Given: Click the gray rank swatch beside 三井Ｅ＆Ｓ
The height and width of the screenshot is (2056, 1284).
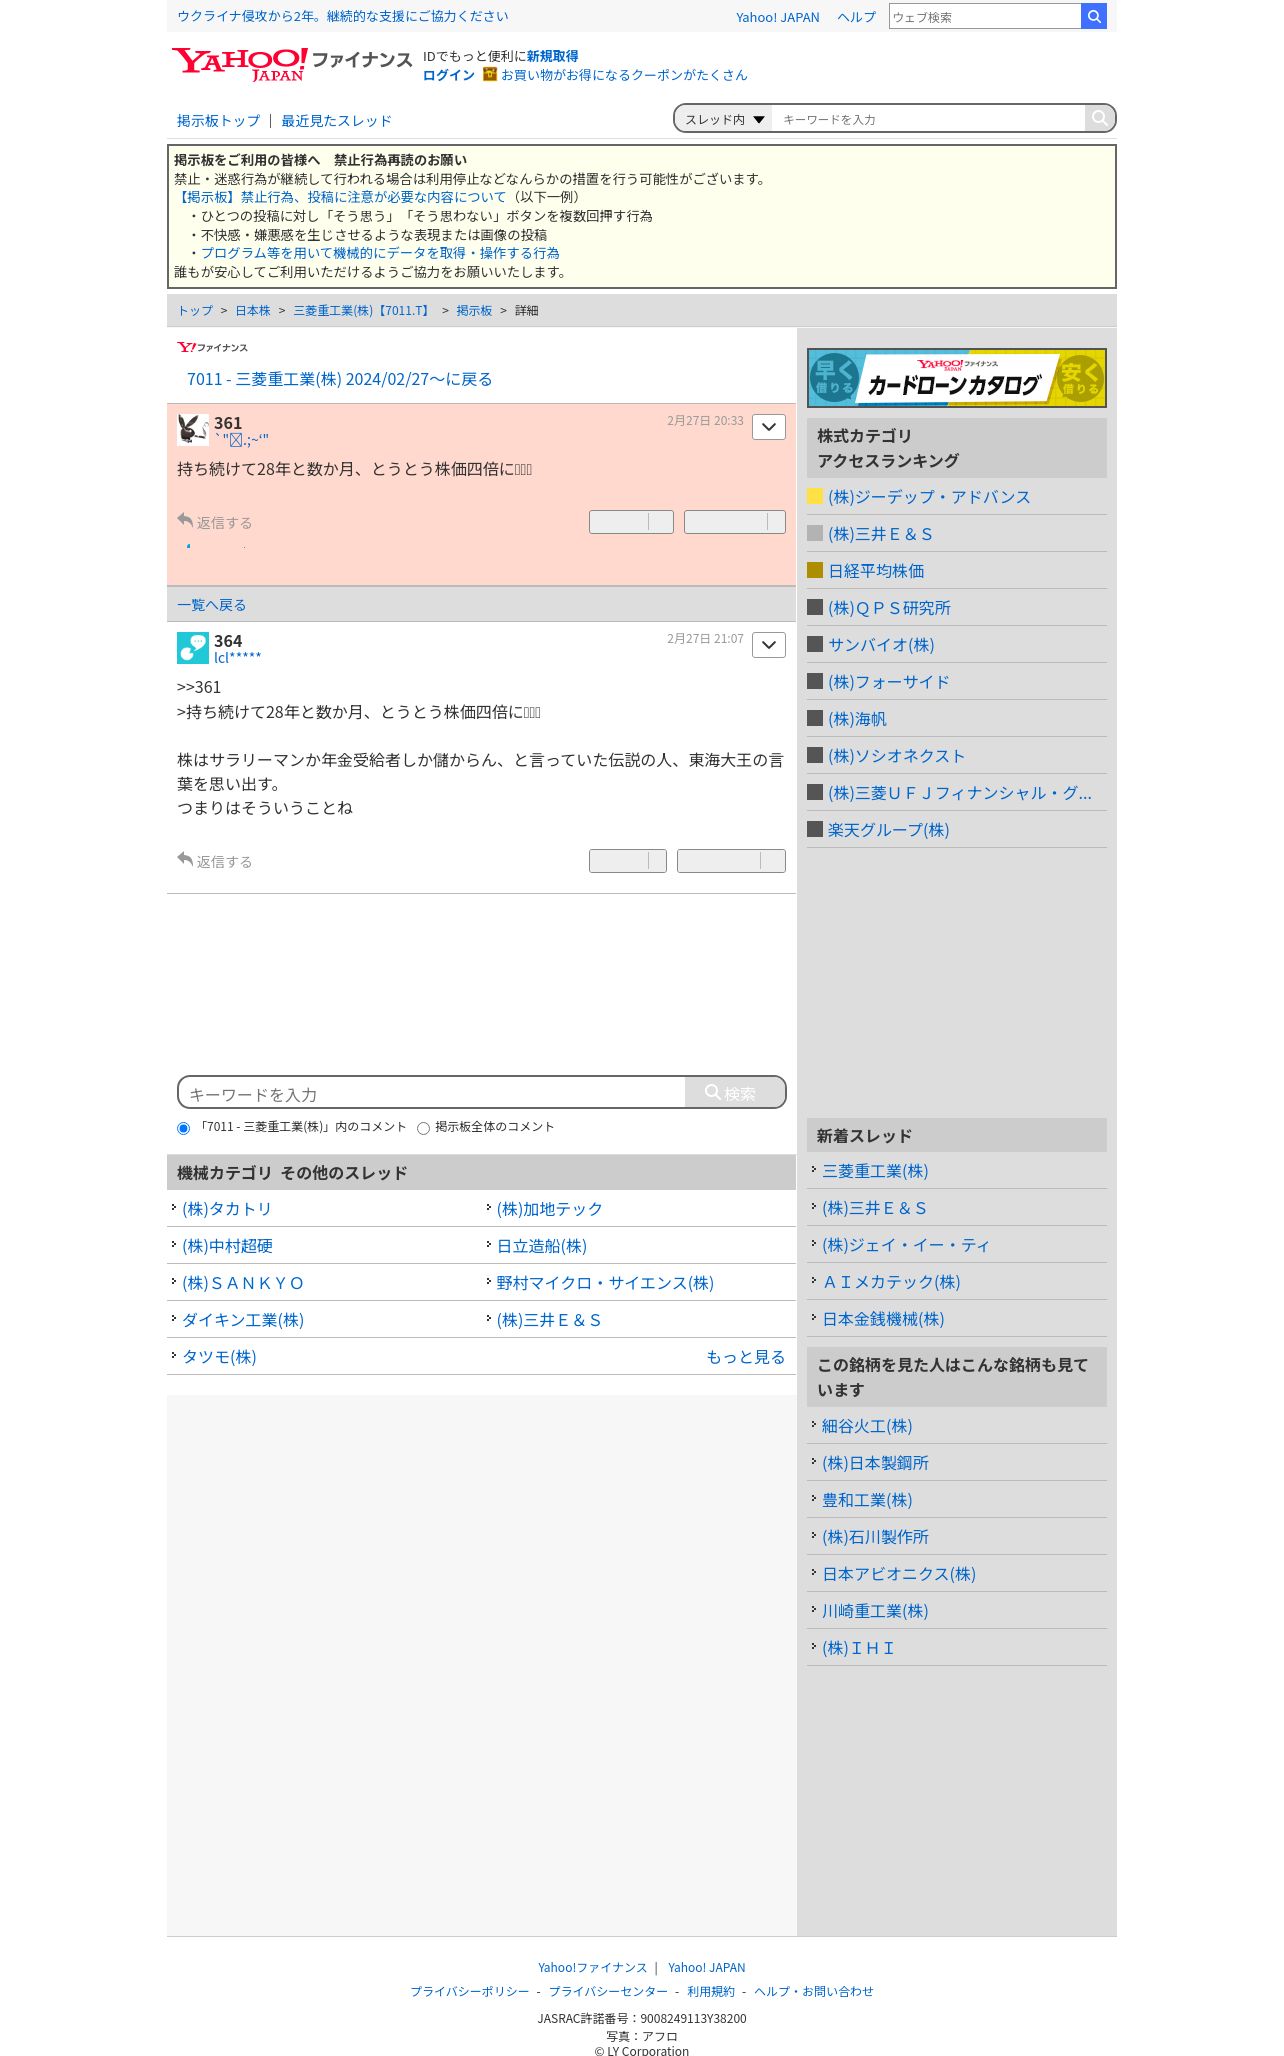Looking at the screenshot, I should click(x=815, y=533).
